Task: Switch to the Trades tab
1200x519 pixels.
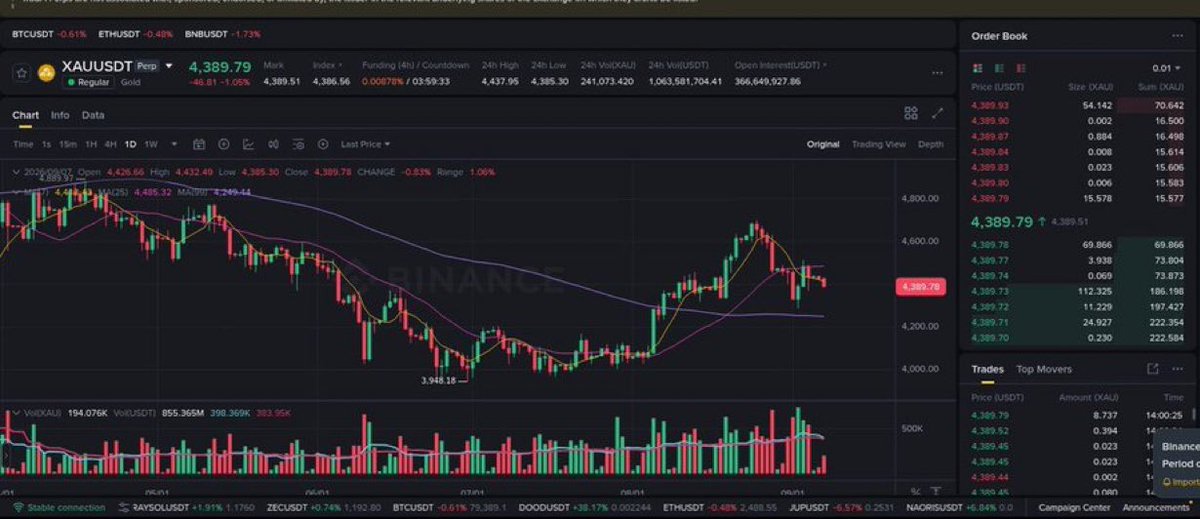Action: 987,369
